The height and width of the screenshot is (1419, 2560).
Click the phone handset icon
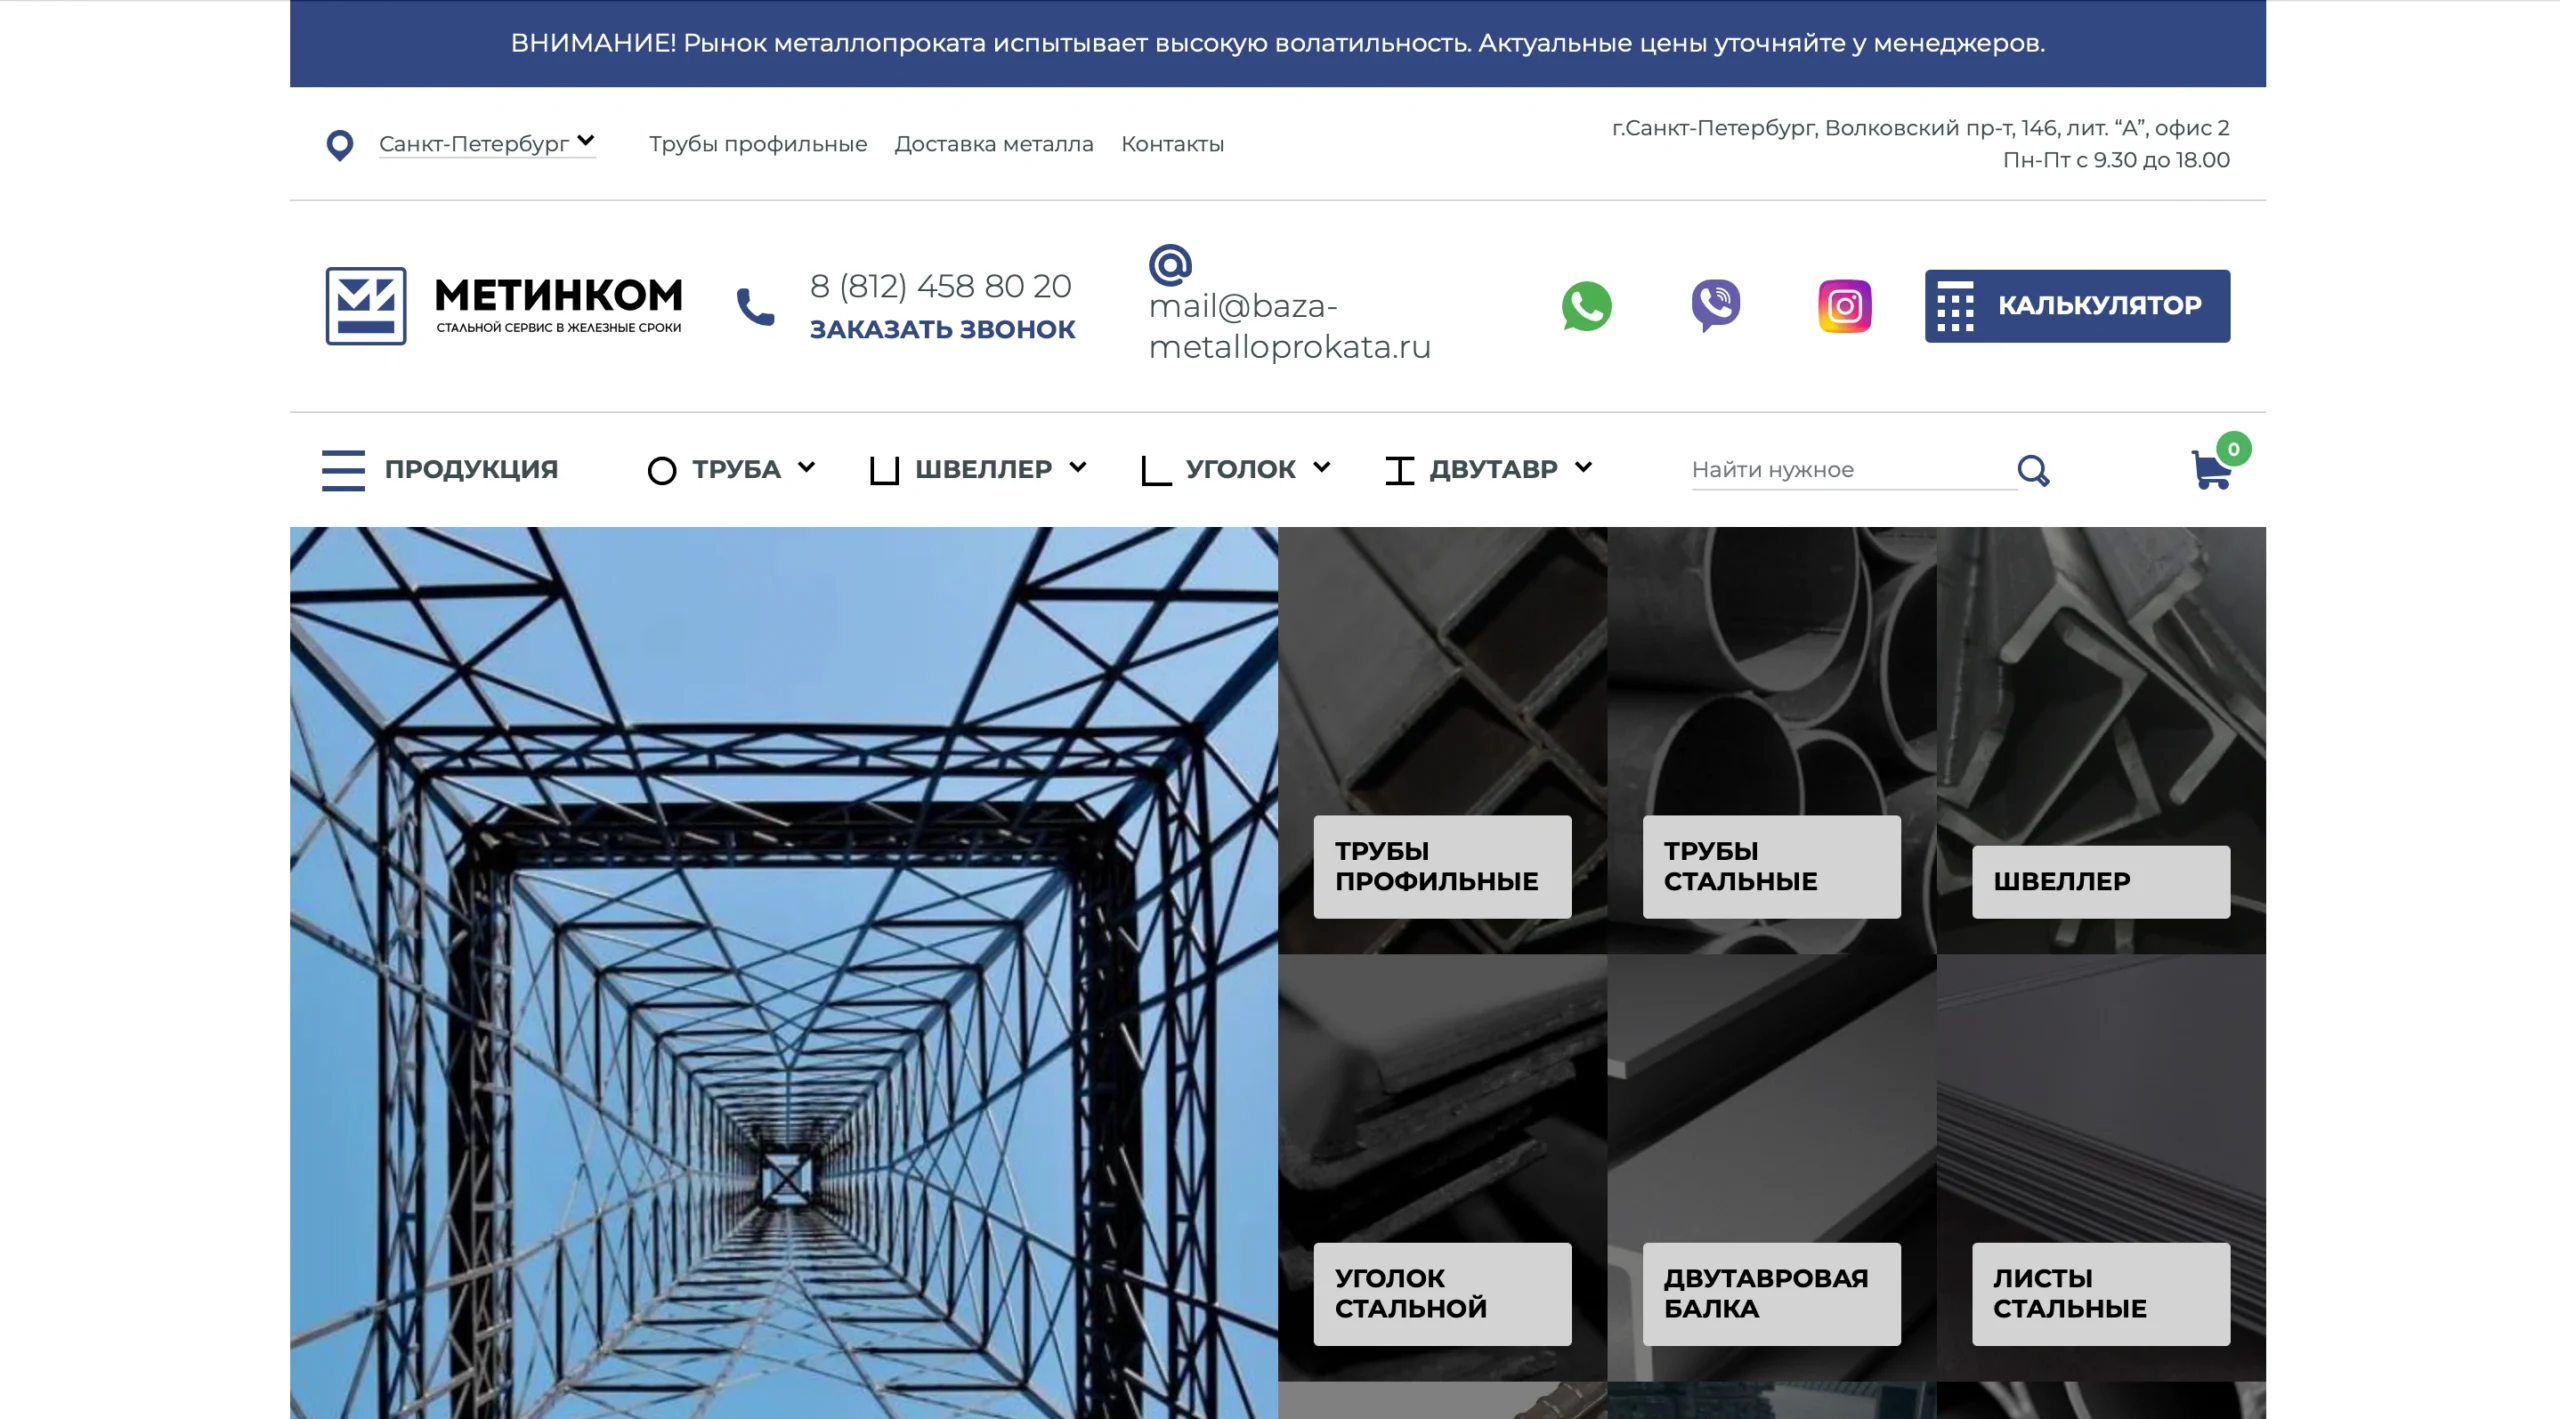pyautogui.click(x=755, y=307)
